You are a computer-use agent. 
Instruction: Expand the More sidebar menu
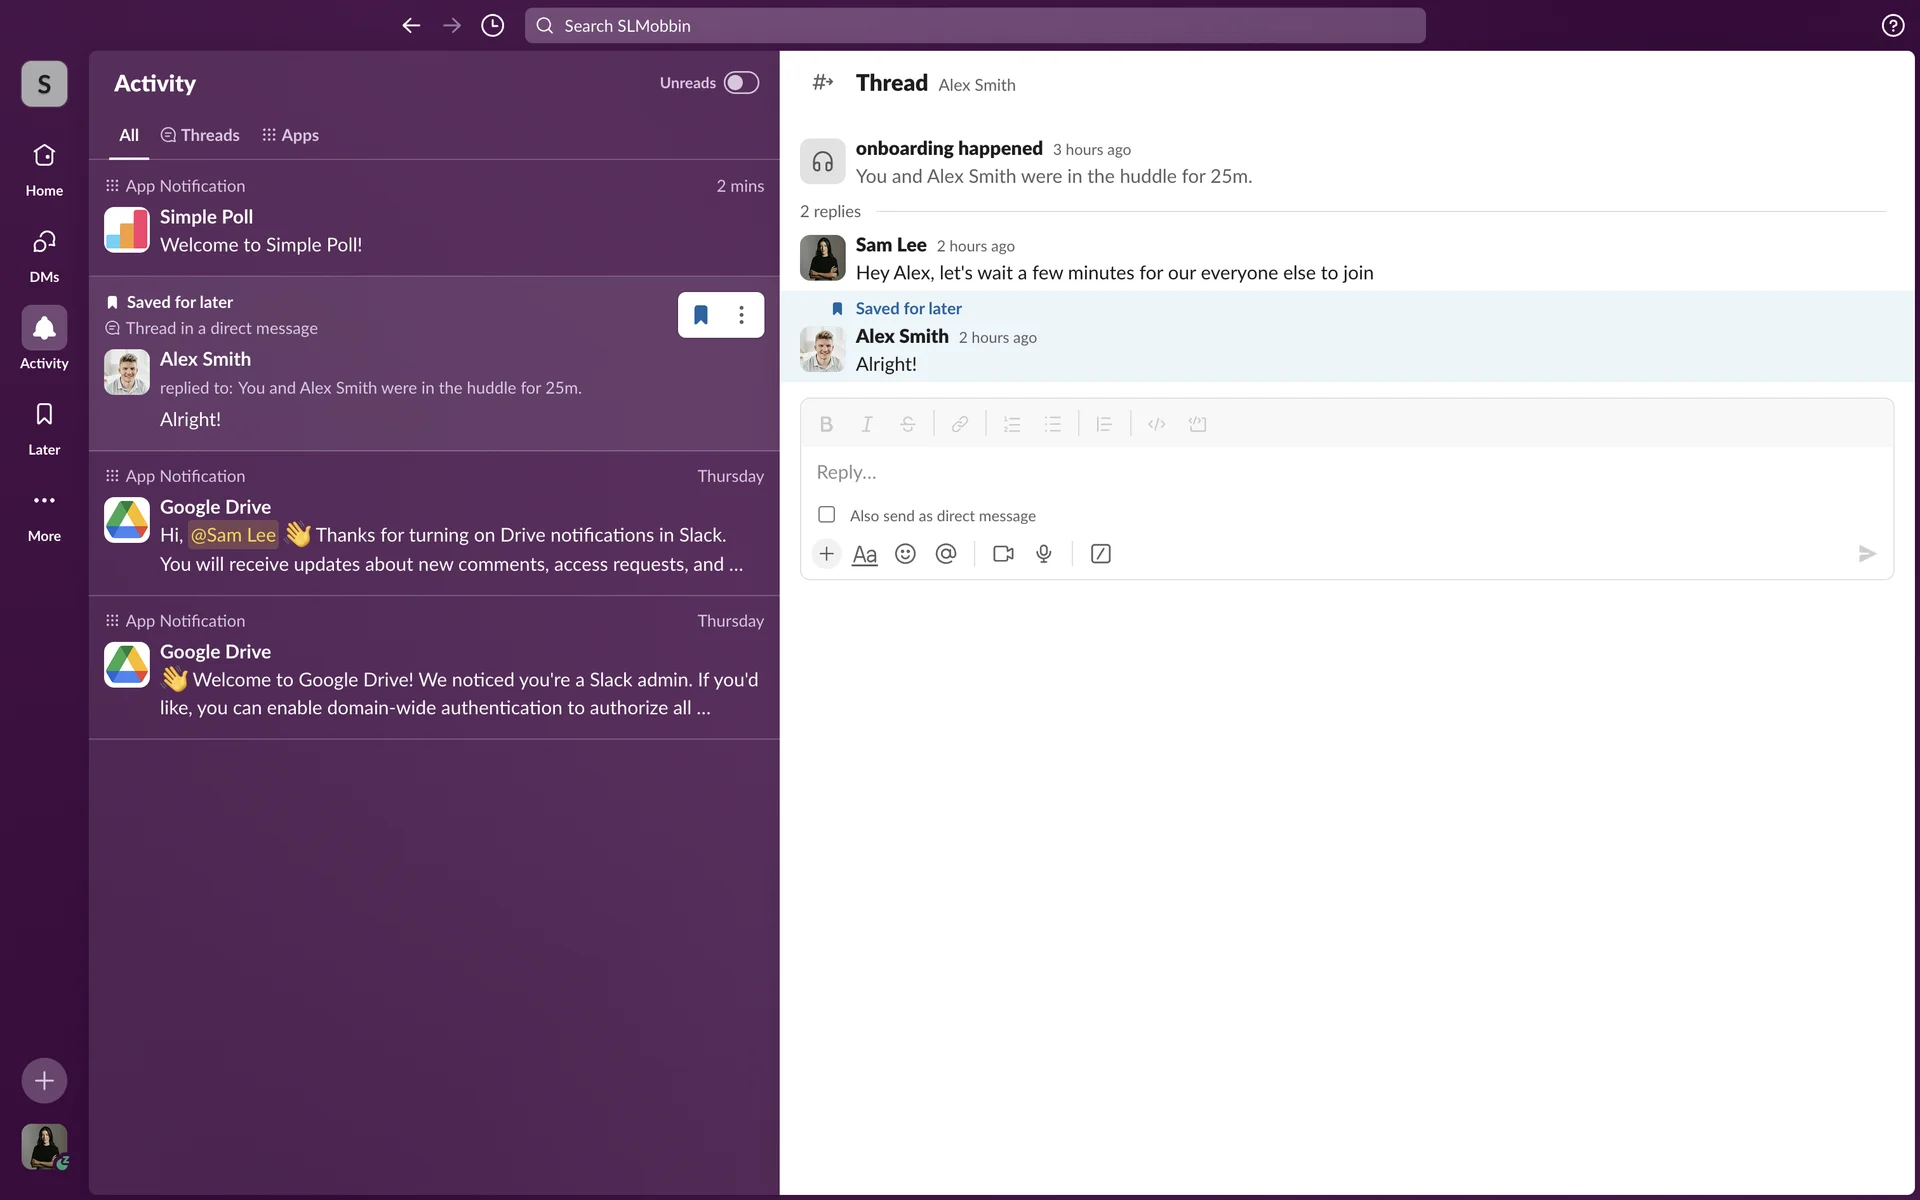pos(44,514)
